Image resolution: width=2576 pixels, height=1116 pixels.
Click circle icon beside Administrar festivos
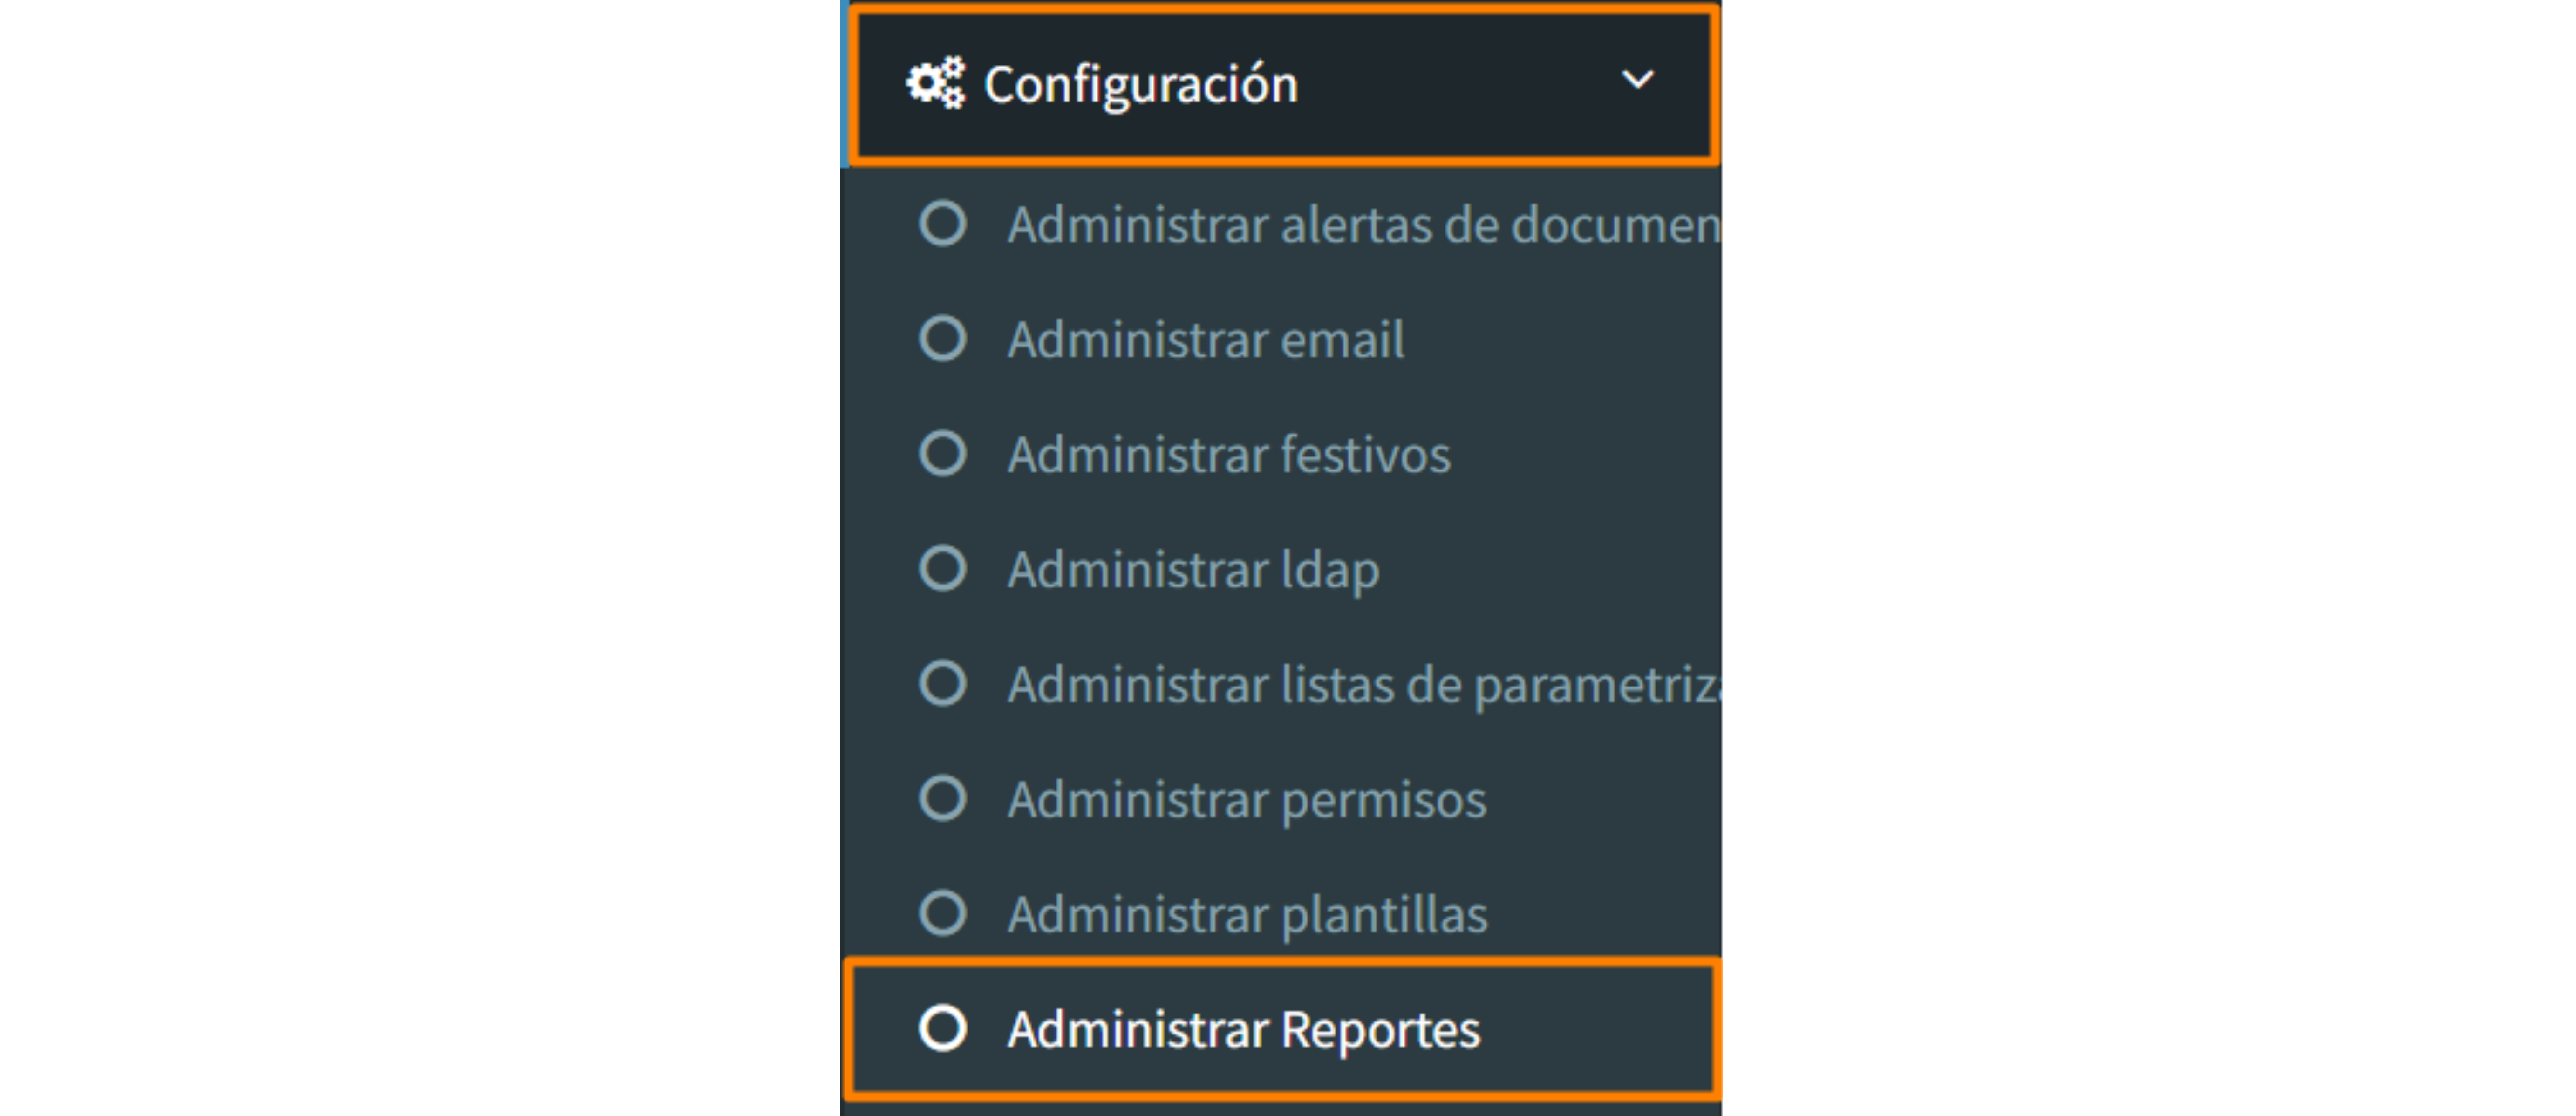coord(942,453)
